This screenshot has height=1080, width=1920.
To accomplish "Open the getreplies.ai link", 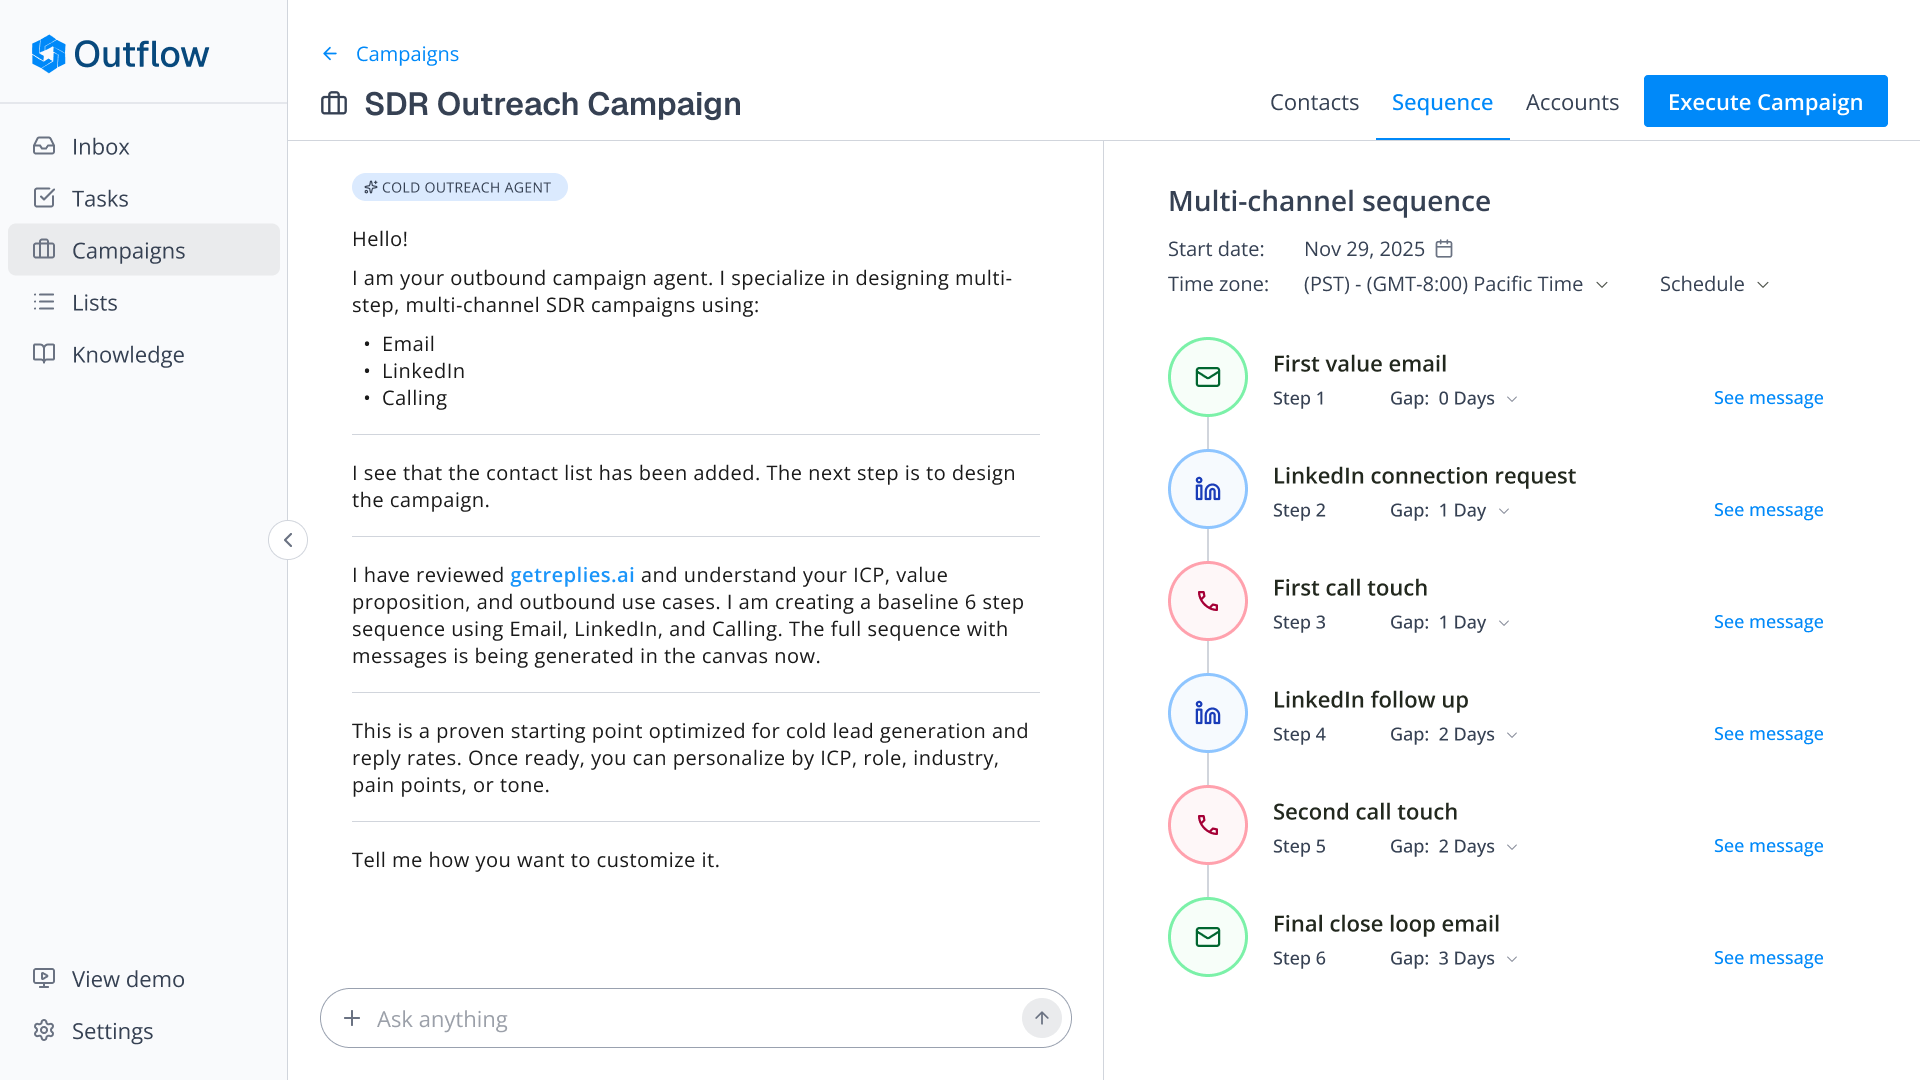I will 572,575.
